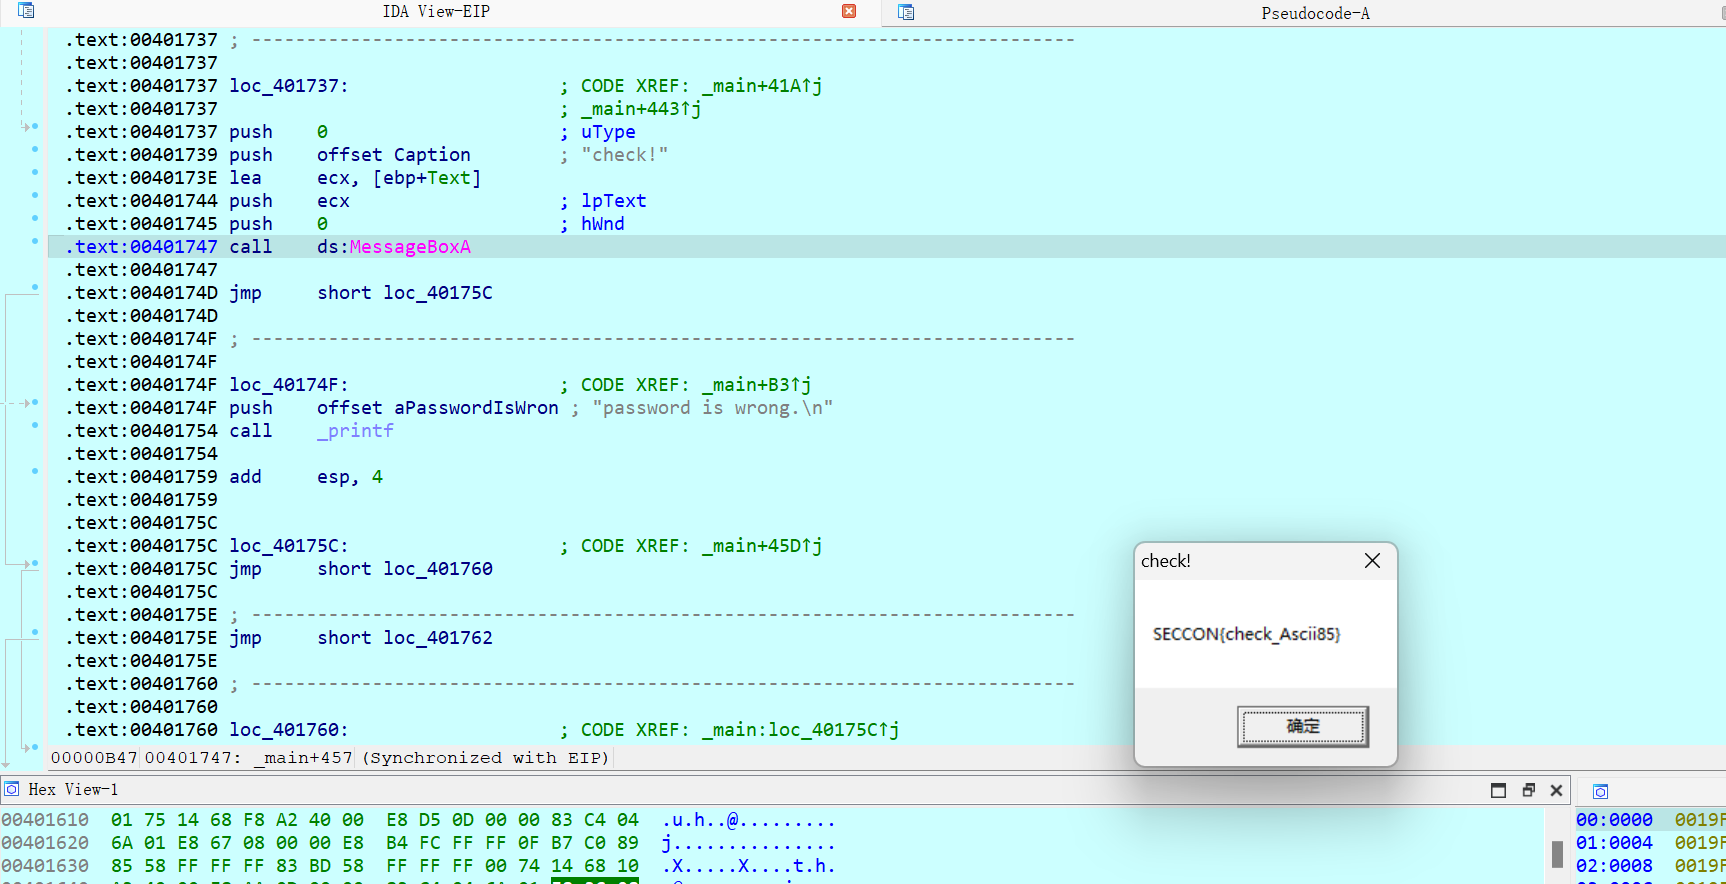The height and width of the screenshot is (884, 1726).
Task: Click the _main+41A↑j cross reference
Action: tap(762, 86)
